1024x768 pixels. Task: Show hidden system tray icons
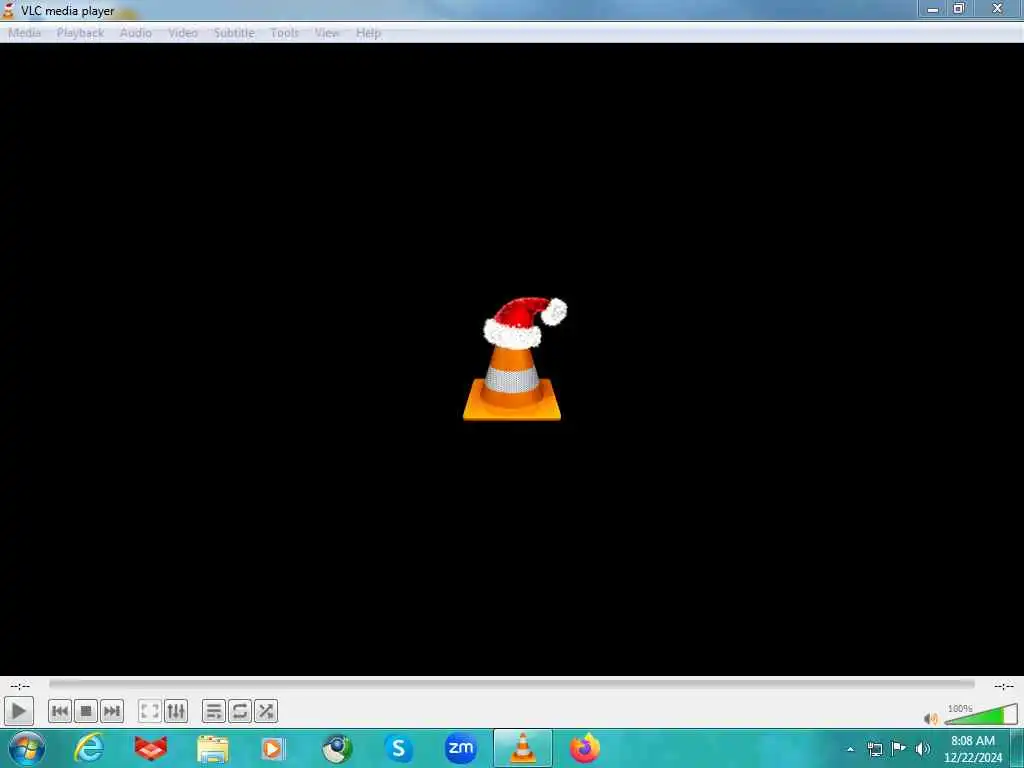coord(850,749)
